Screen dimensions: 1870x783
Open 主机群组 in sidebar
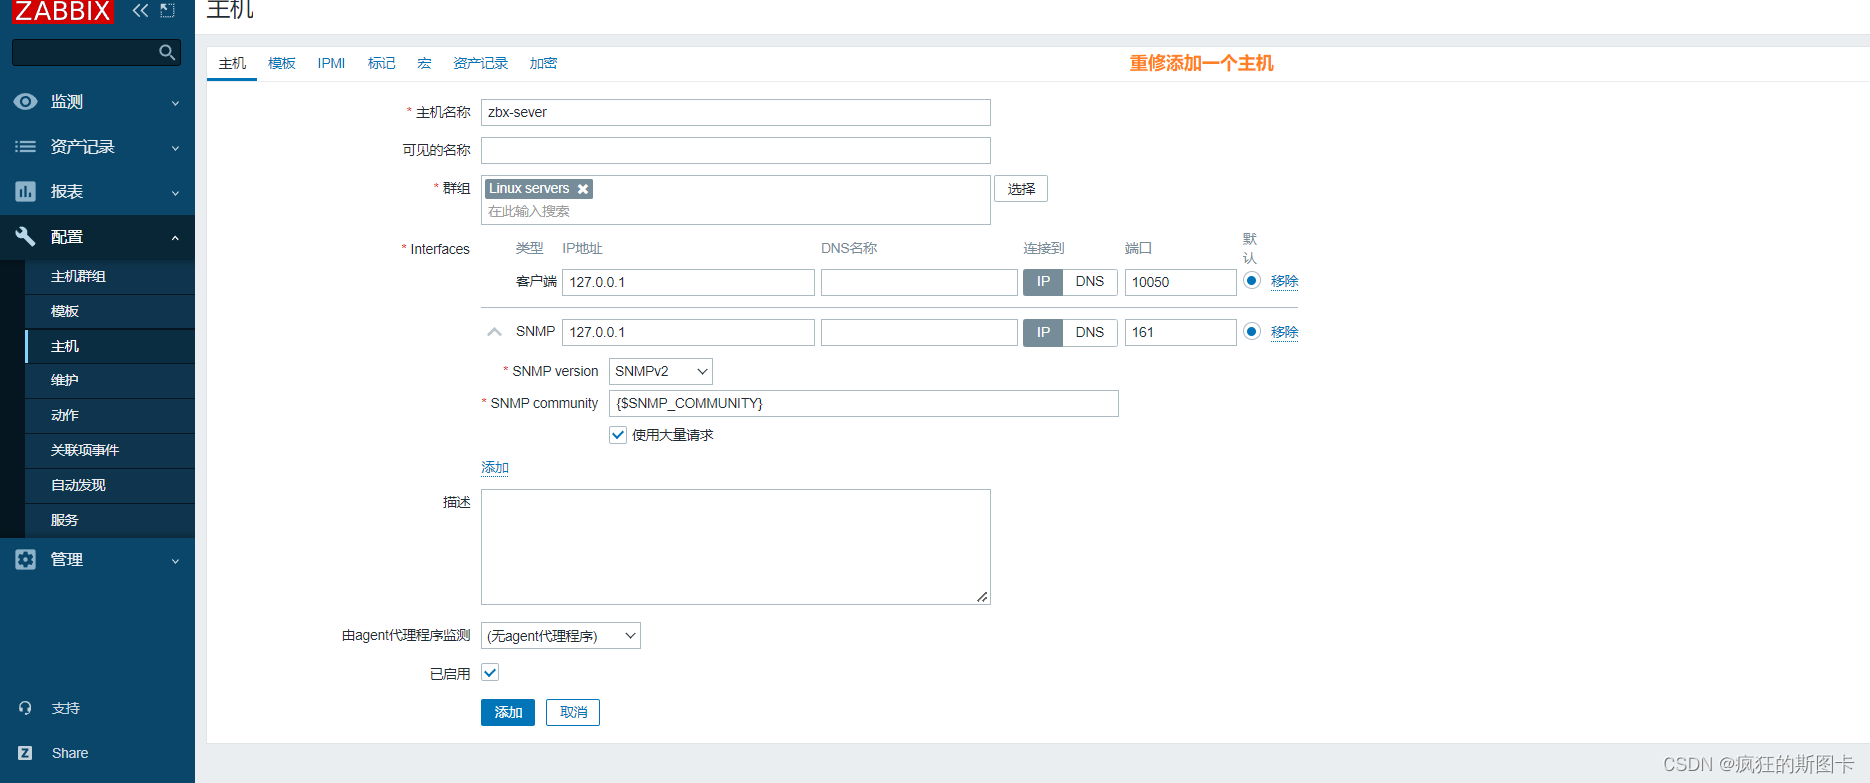pos(110,276)
